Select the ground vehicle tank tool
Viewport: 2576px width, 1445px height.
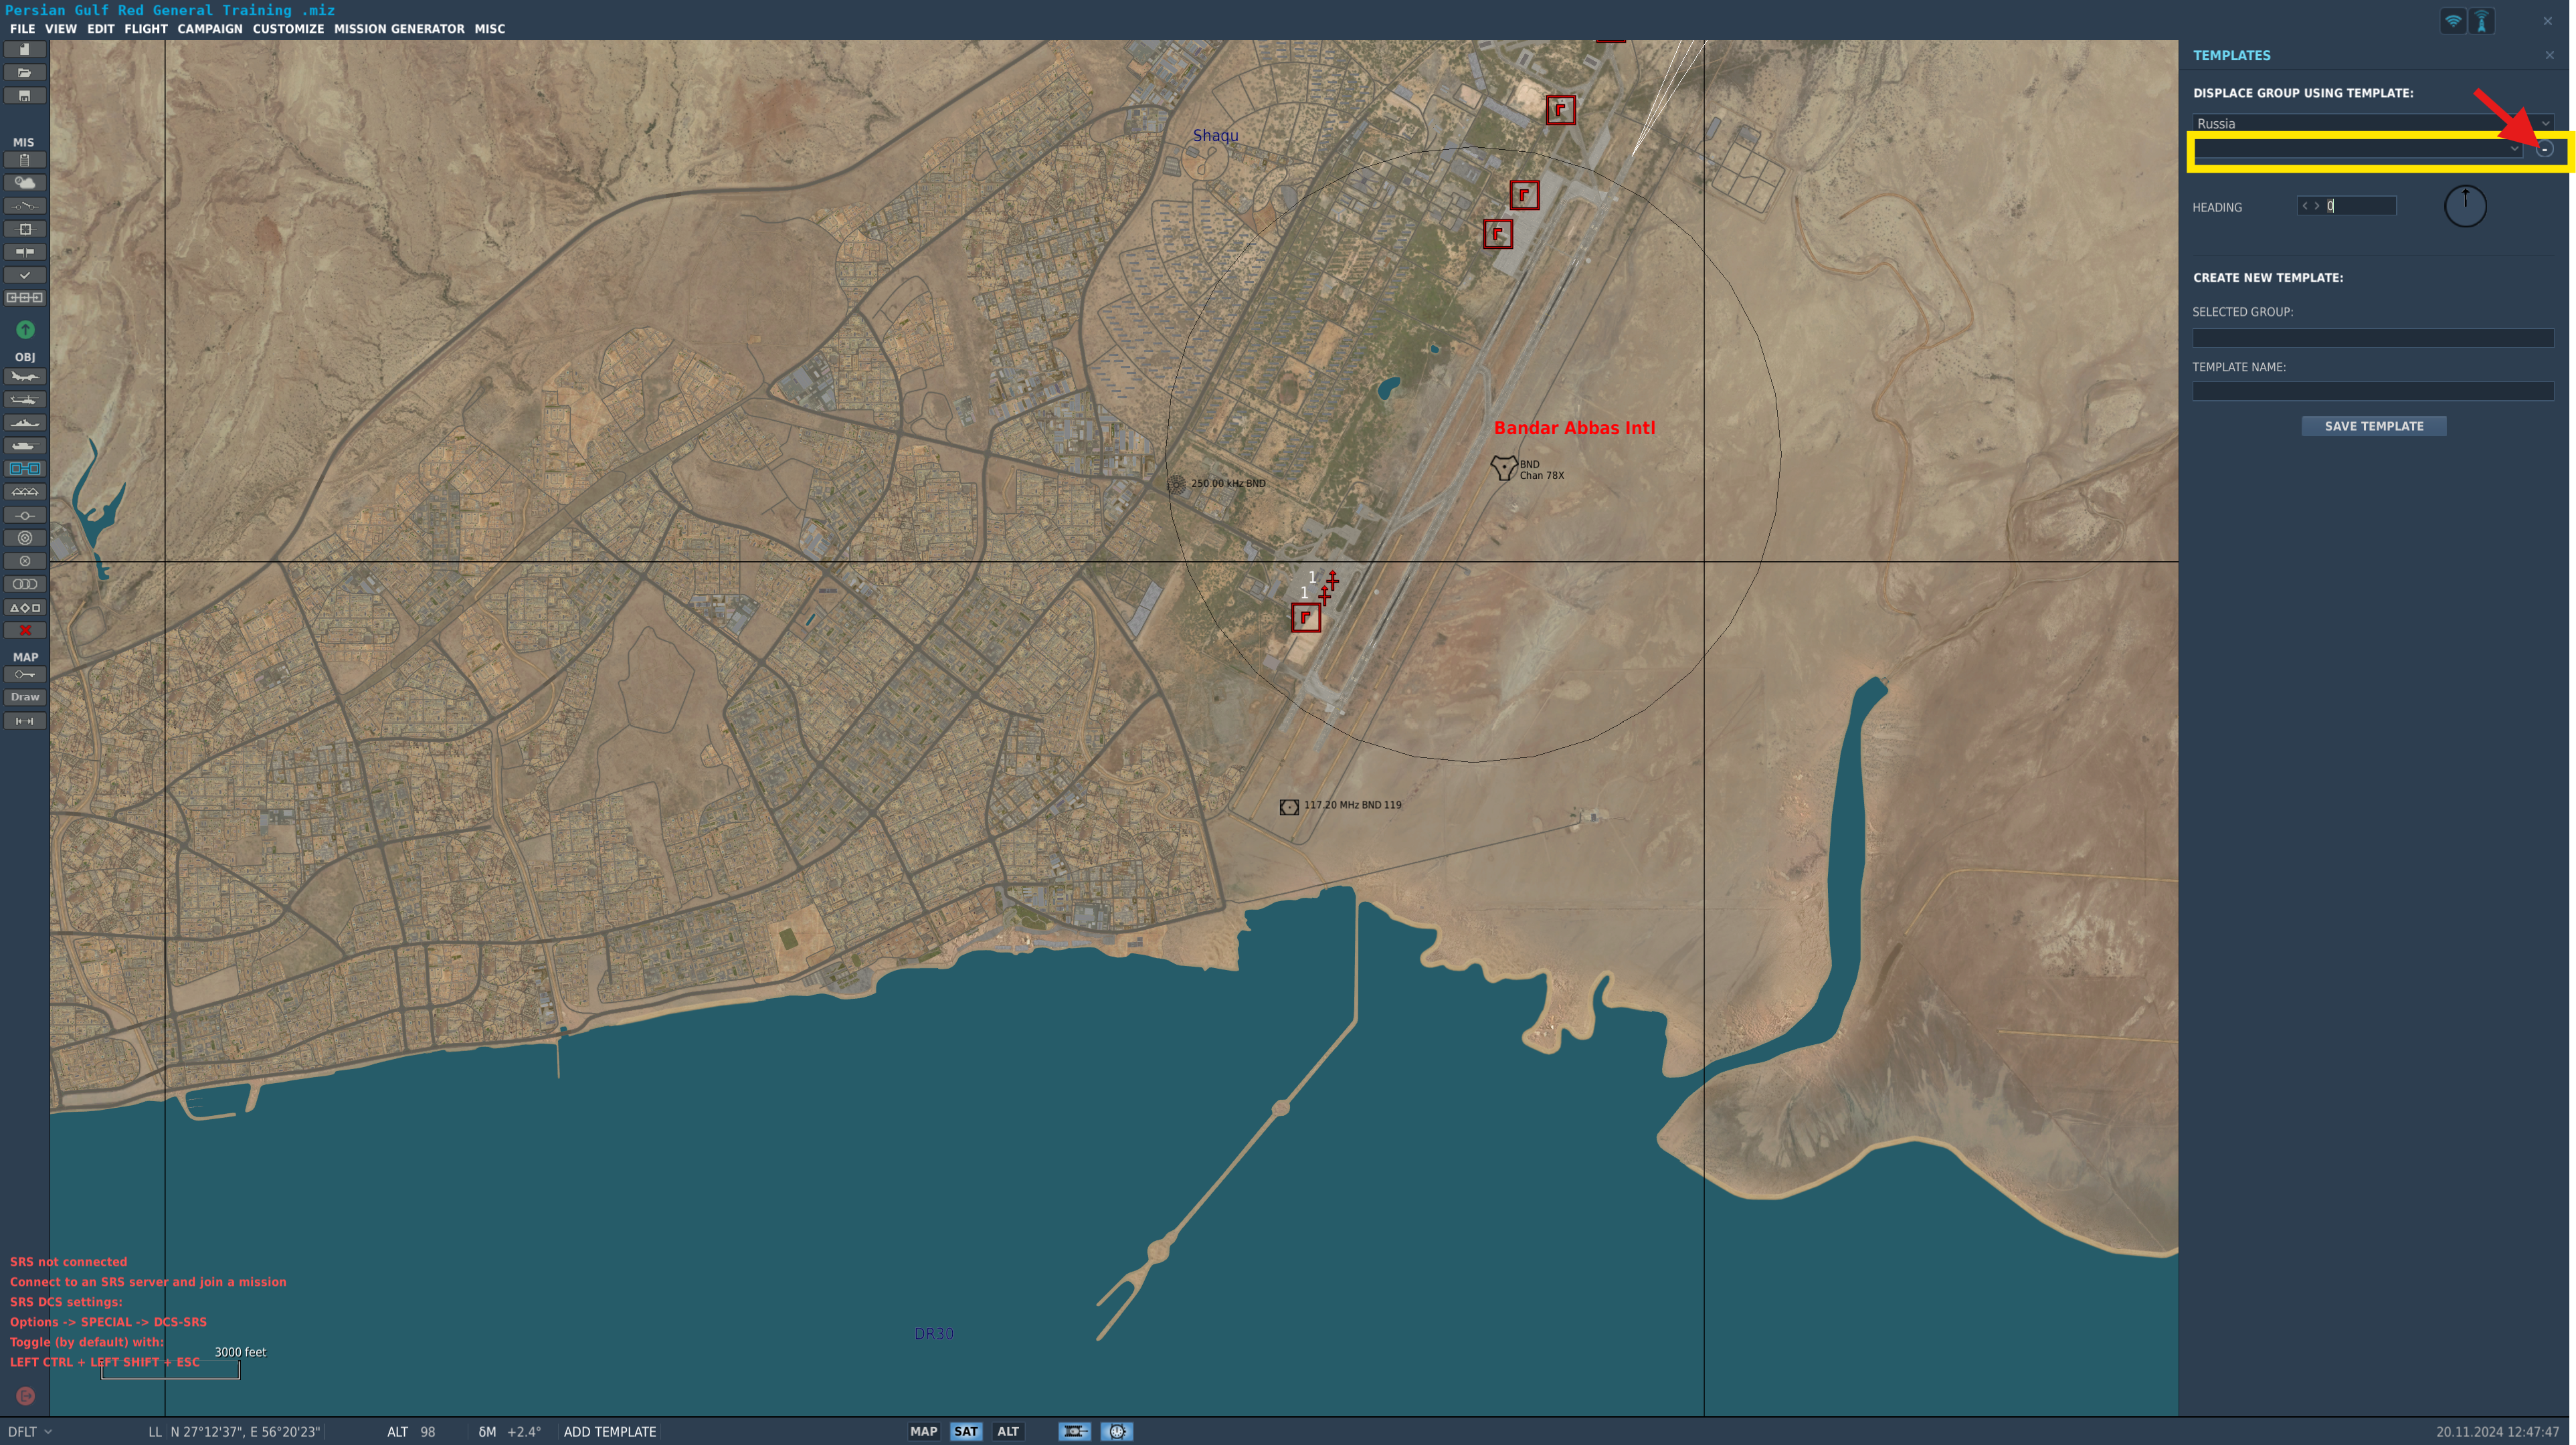[25, 446]
